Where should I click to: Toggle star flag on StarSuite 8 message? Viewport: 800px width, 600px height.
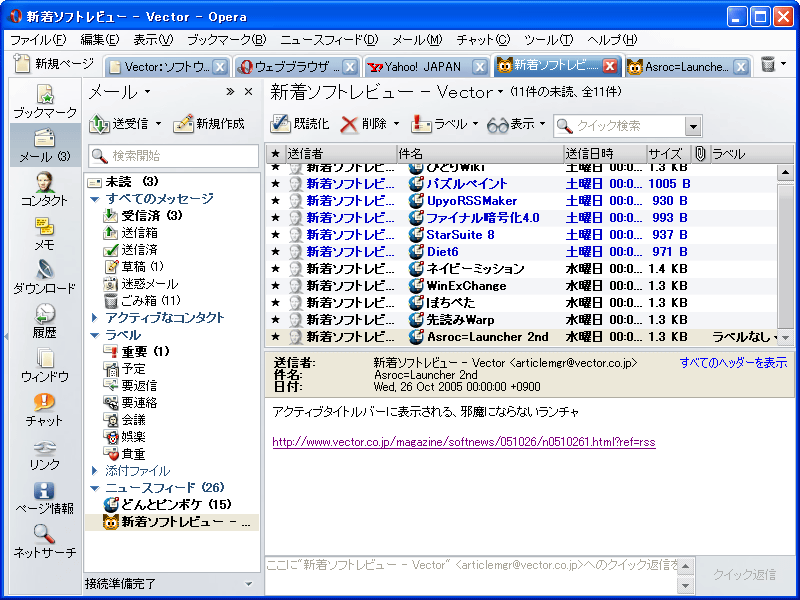(276, 235)
